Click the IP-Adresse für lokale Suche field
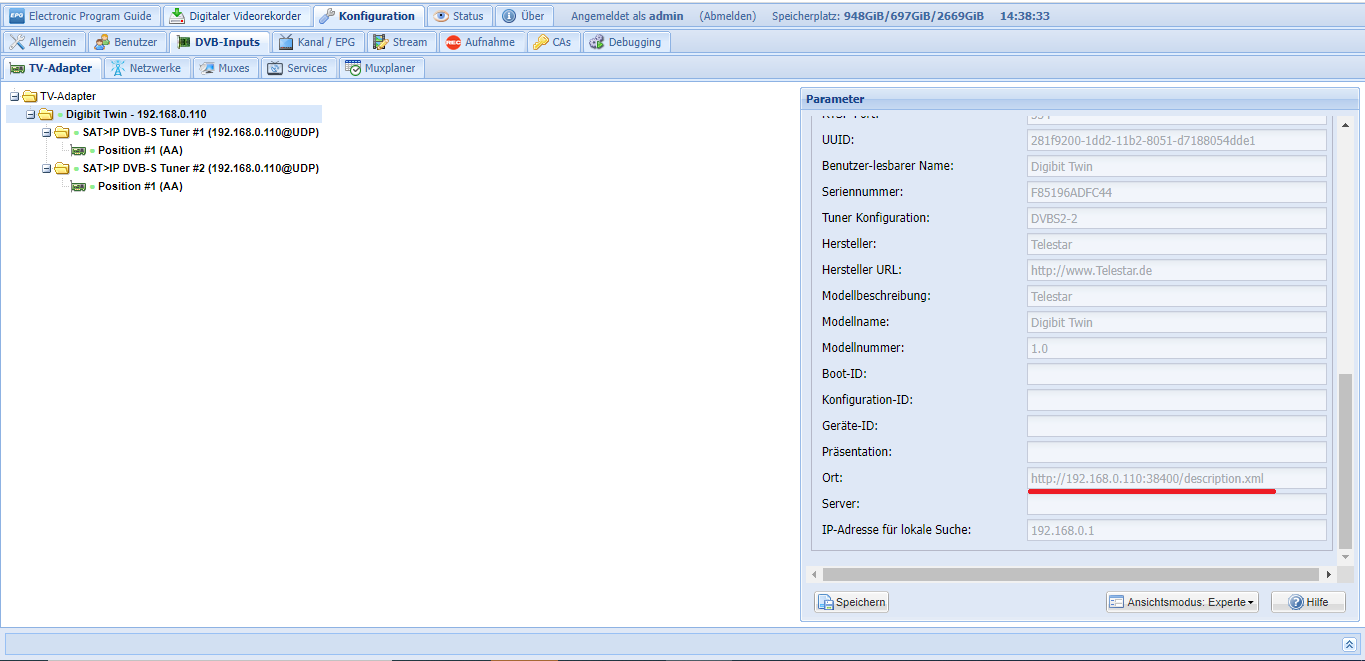The width and height of the screenshot is (1365, 661). coord(1177,530)
